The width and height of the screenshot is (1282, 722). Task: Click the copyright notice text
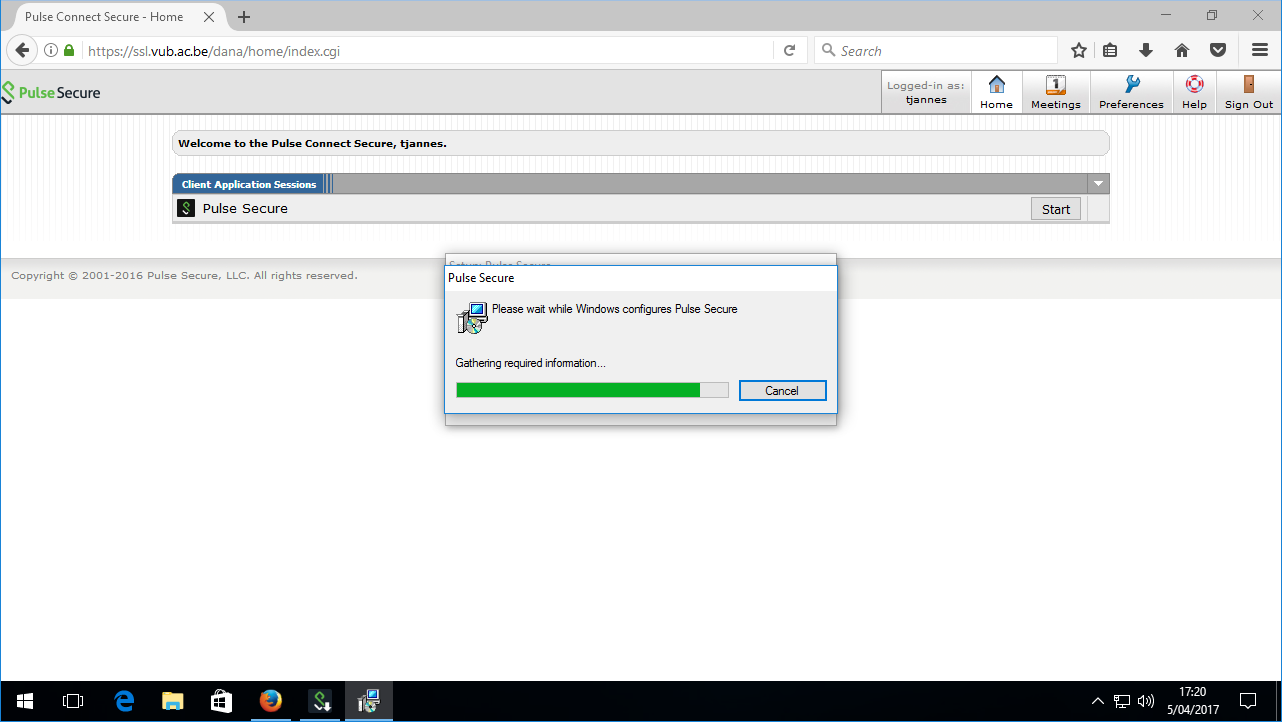pos(184,275)
